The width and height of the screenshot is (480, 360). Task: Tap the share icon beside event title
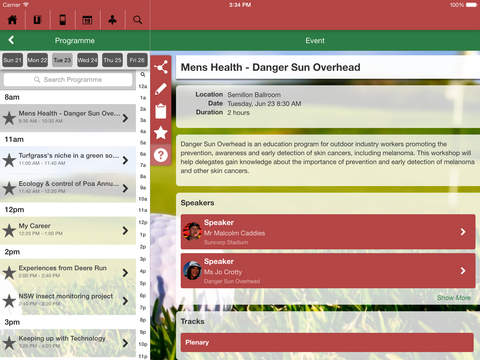(x=161, y=67)
